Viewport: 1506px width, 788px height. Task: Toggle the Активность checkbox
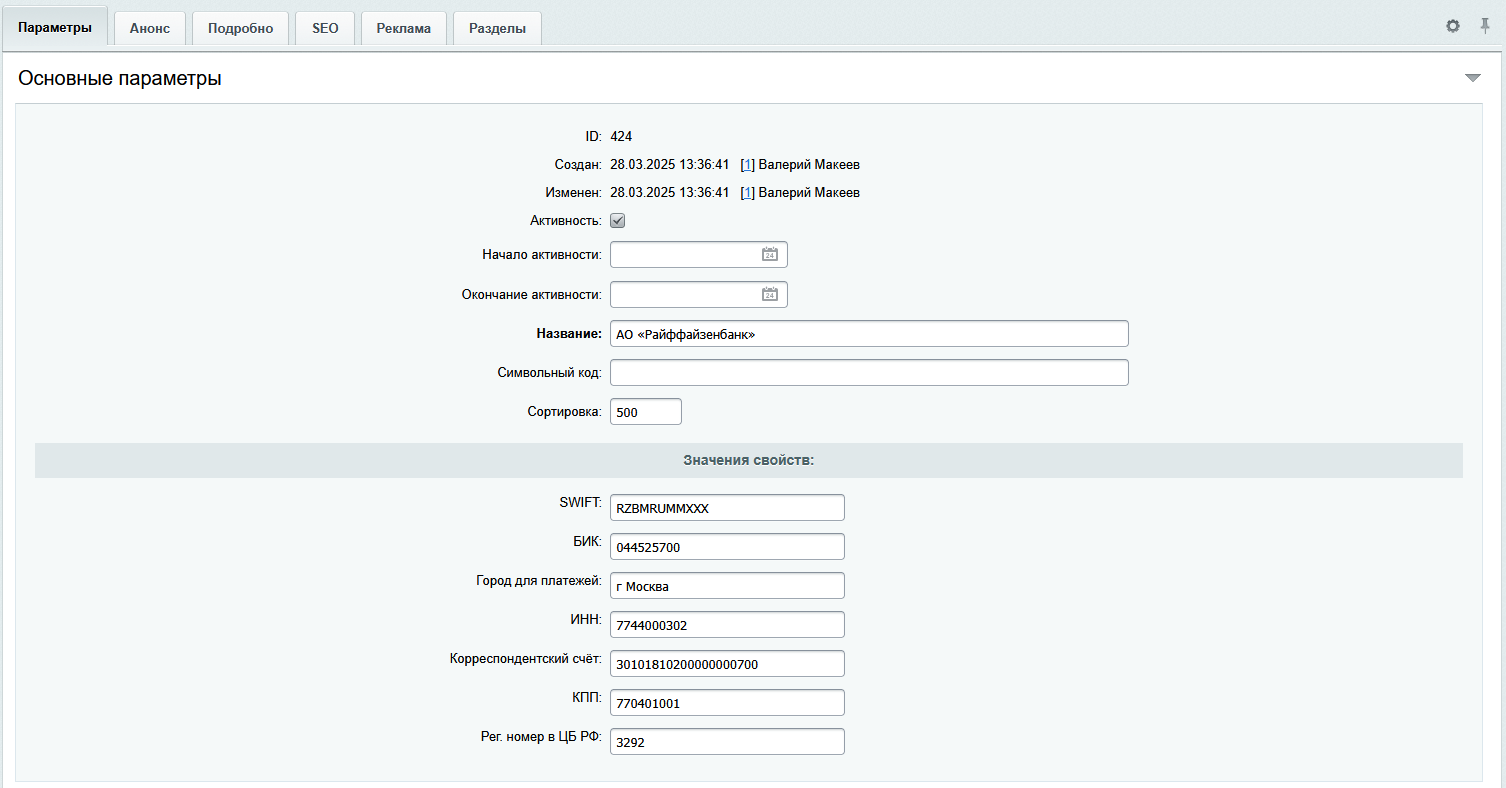[x=618, y=220]
